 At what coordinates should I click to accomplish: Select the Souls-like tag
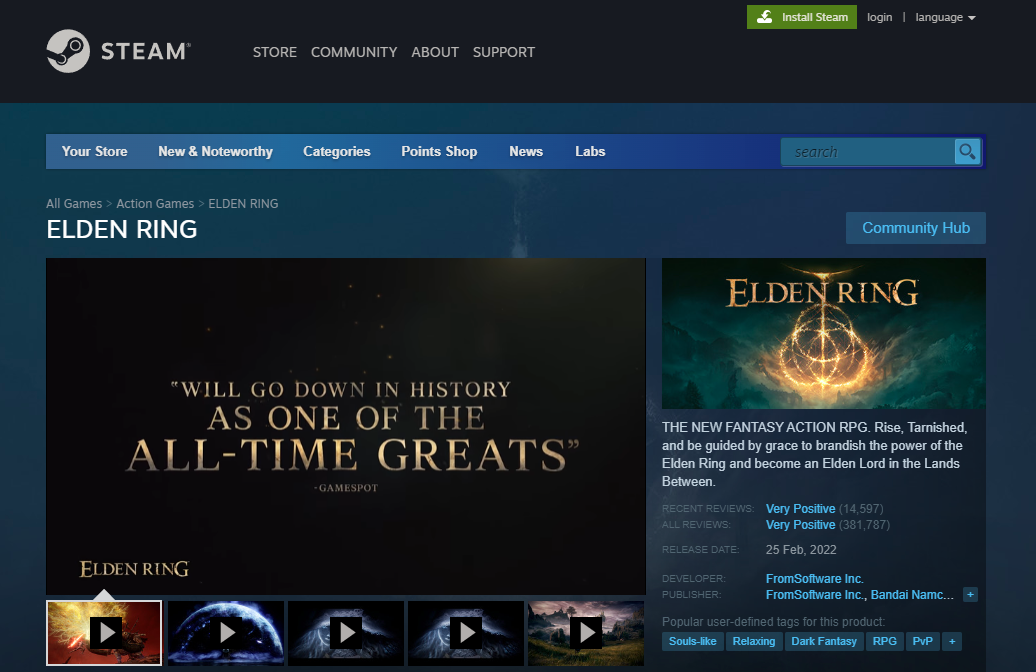[692, 642]
